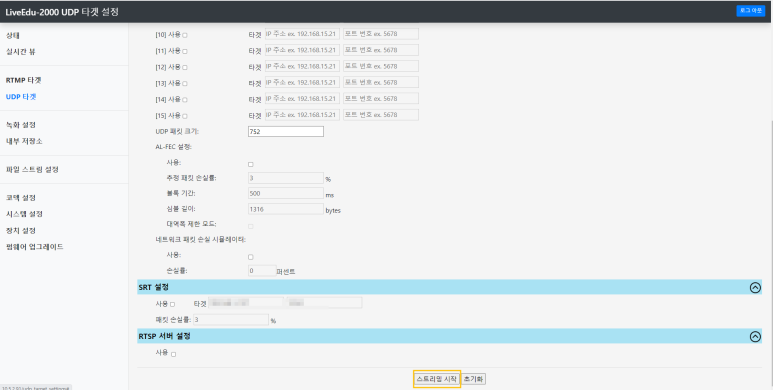773x390 pixels.
Task: Click the 스트리밍 시작 button
Action: (x=437, y=379)
